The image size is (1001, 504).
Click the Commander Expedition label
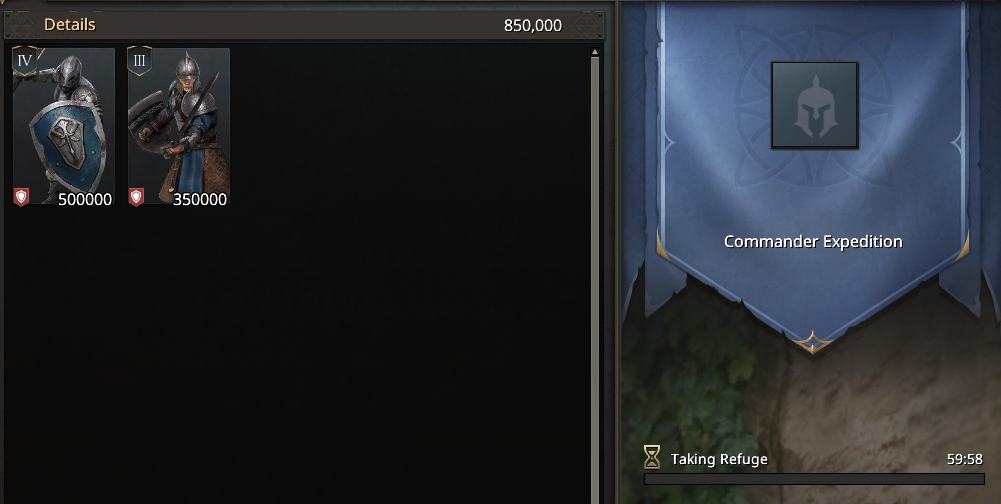coord(813,241)
